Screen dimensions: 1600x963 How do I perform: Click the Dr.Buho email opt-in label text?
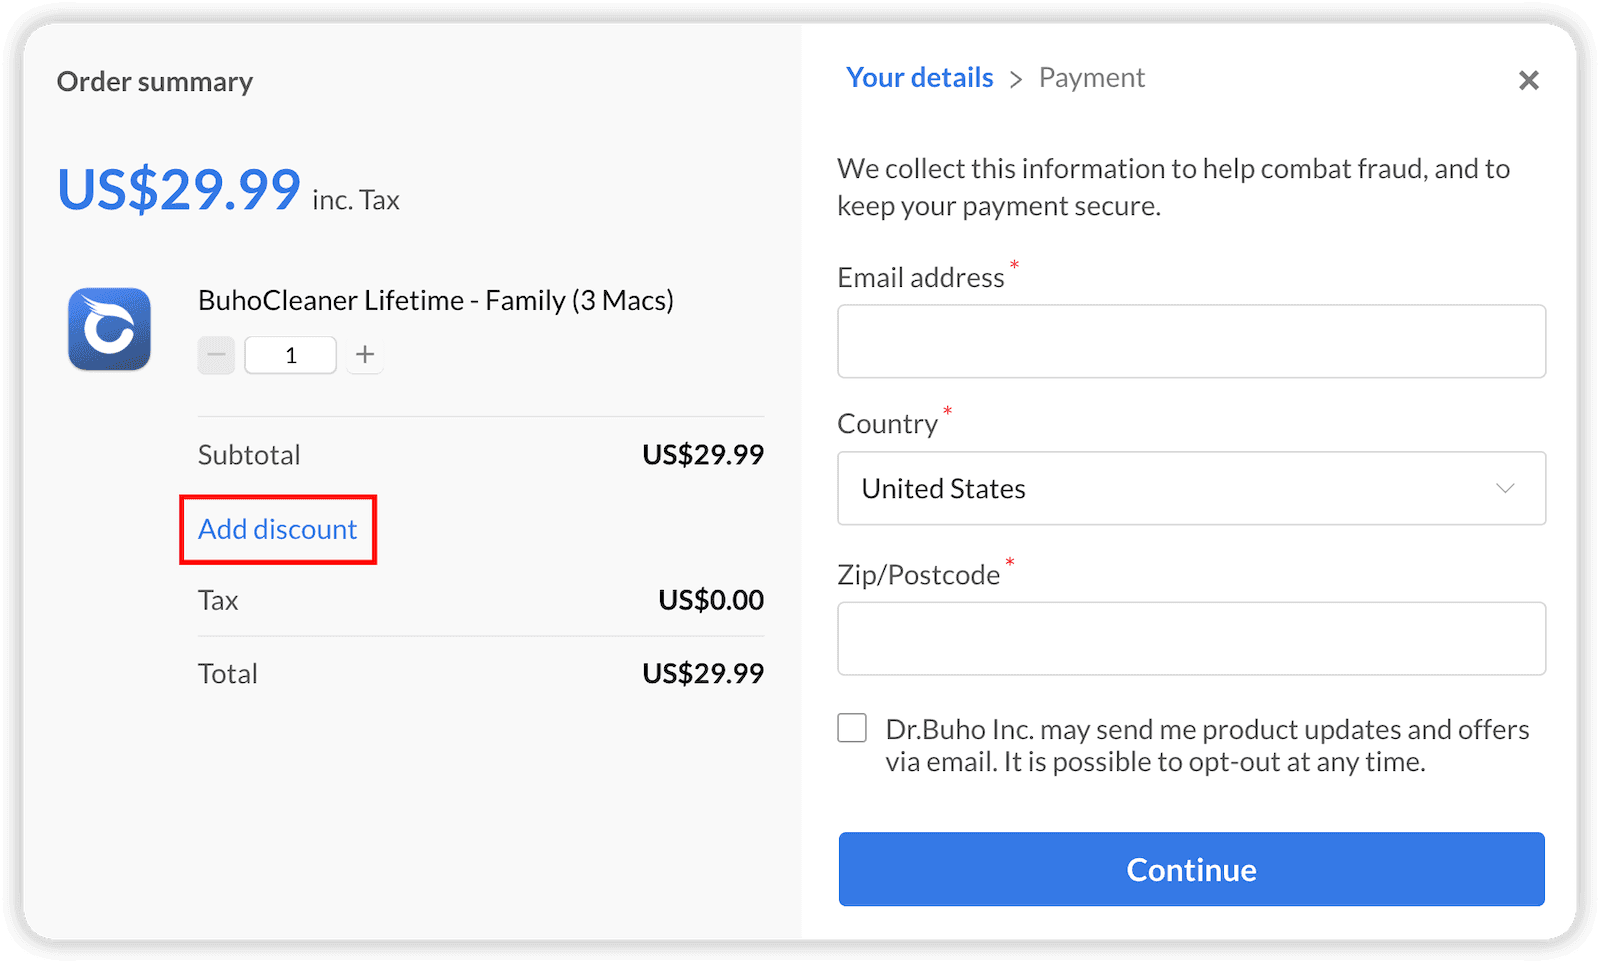pyautogui.click(x=1207, y=745)
